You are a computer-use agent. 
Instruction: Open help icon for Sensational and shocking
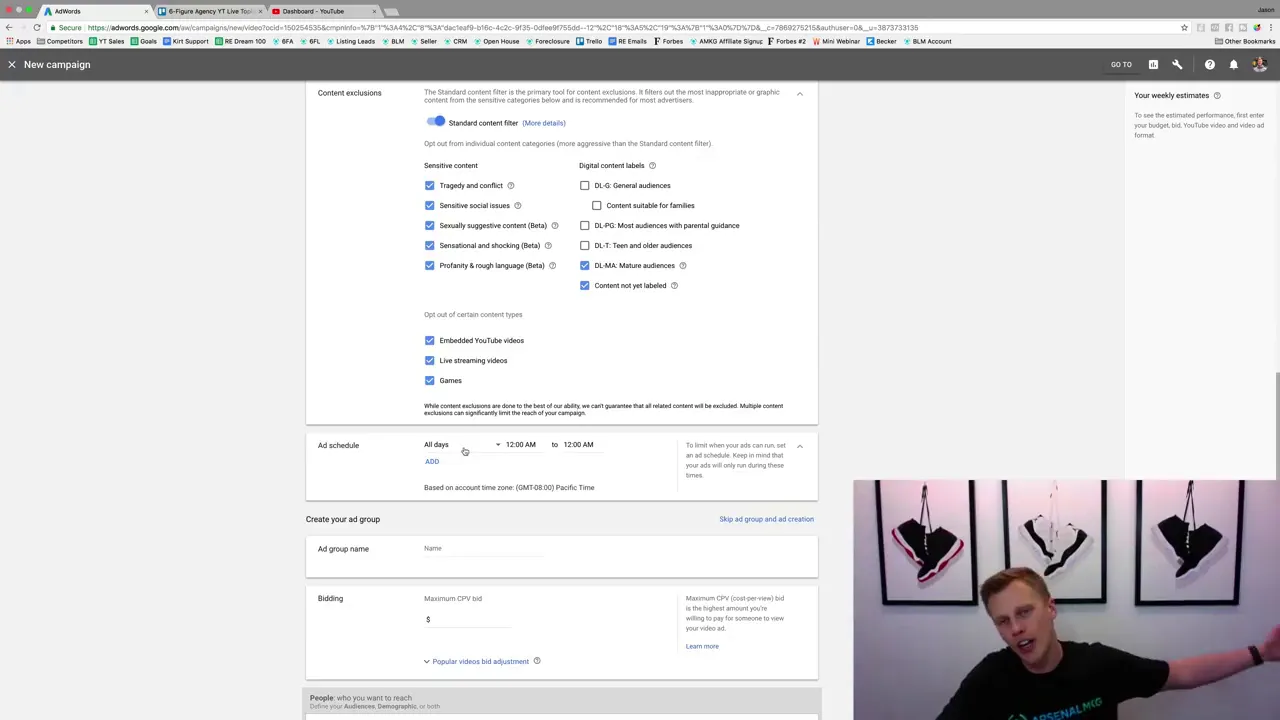tap(548, 245)
